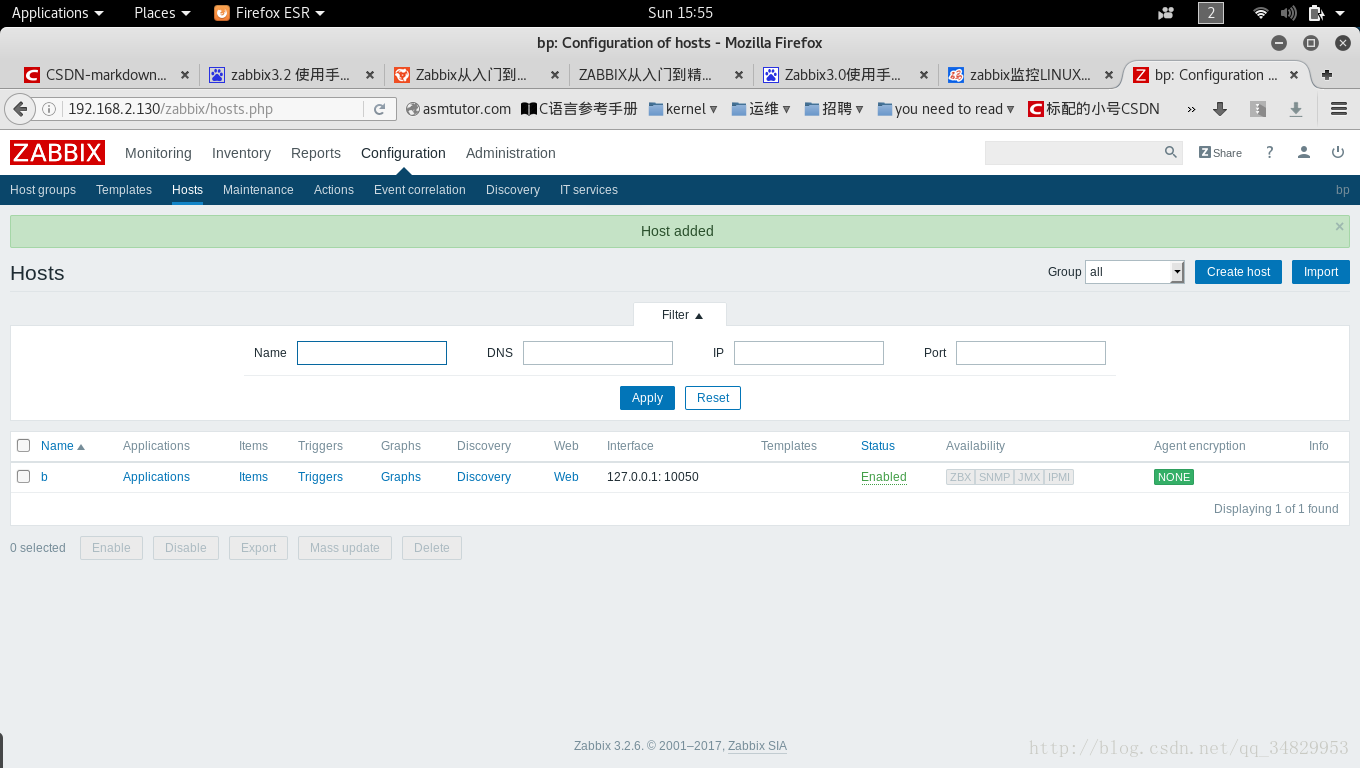Go to the Actions submenu
This screenshot has width=1360, height=768.
334,190
